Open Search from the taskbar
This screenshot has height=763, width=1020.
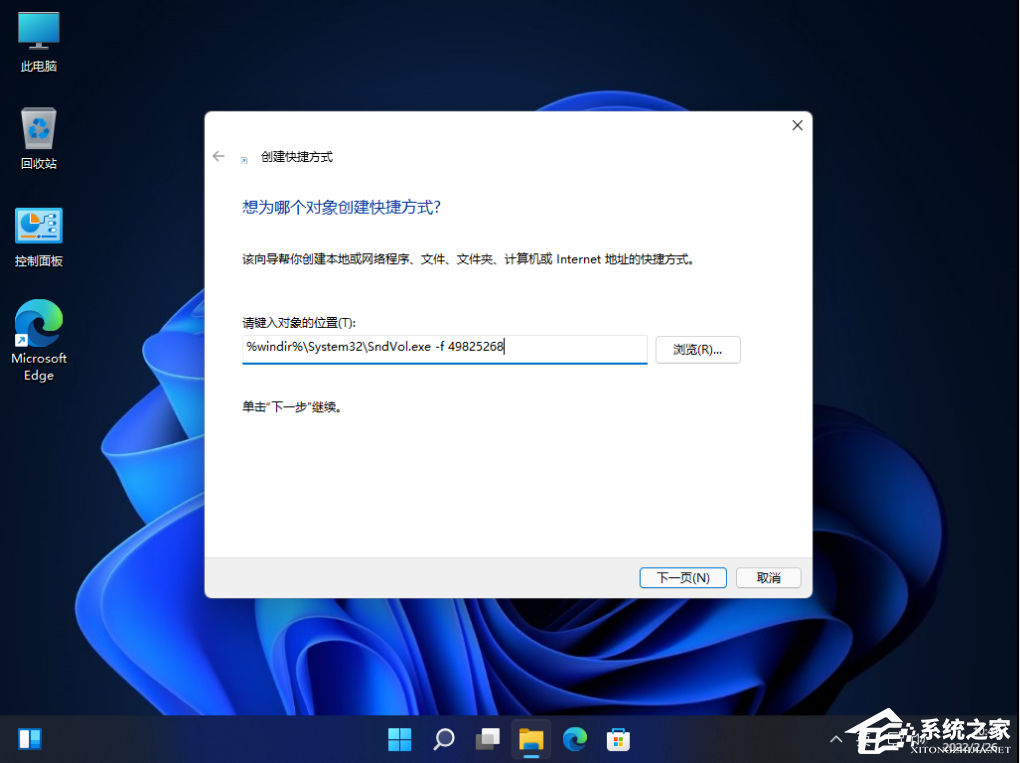(443, 739)
